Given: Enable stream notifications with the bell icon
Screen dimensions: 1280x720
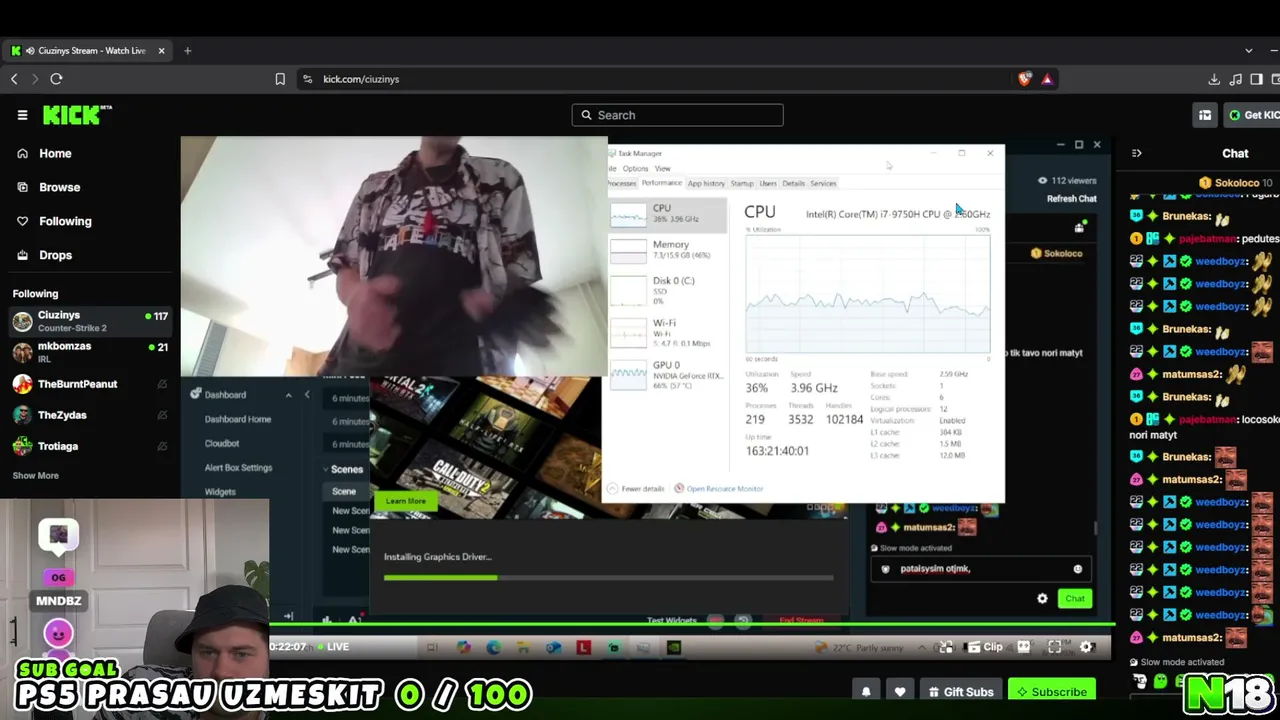Looking at the screenshot, I should (x=866, y=691).
